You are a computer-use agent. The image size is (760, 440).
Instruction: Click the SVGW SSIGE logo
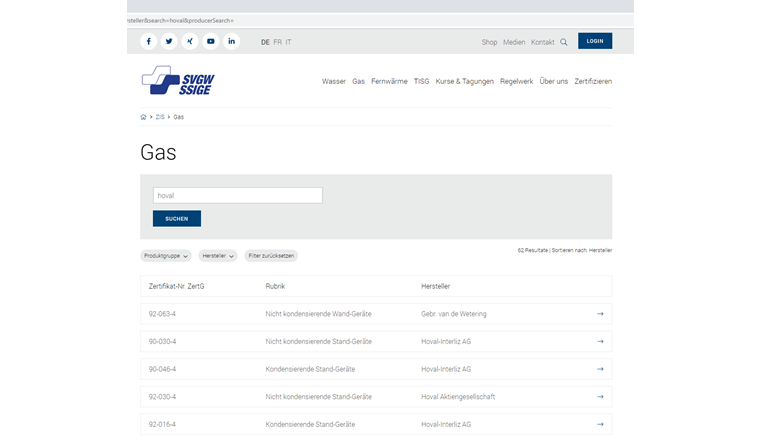178,81
